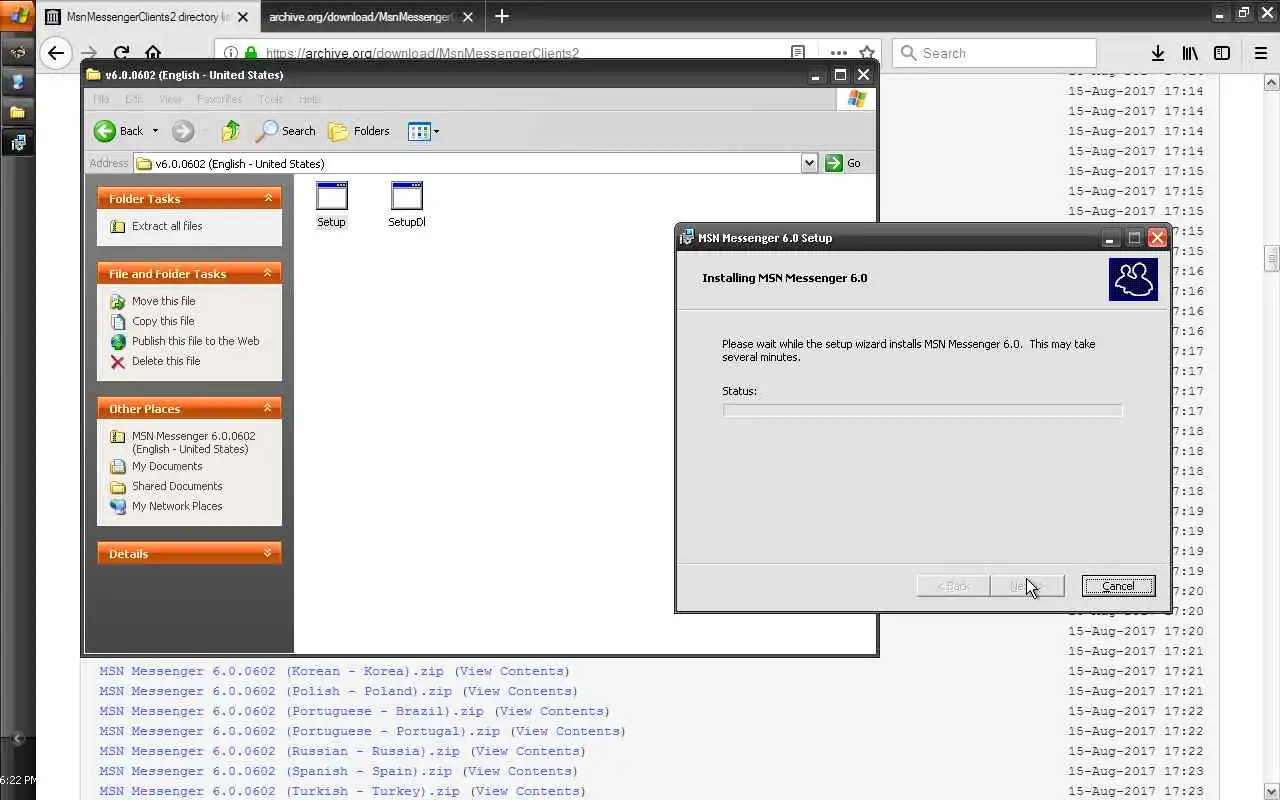Cancel the MSN Messenger 6.0 setup
This screenshot has width=1280, height=800.
pos(1118,586)
